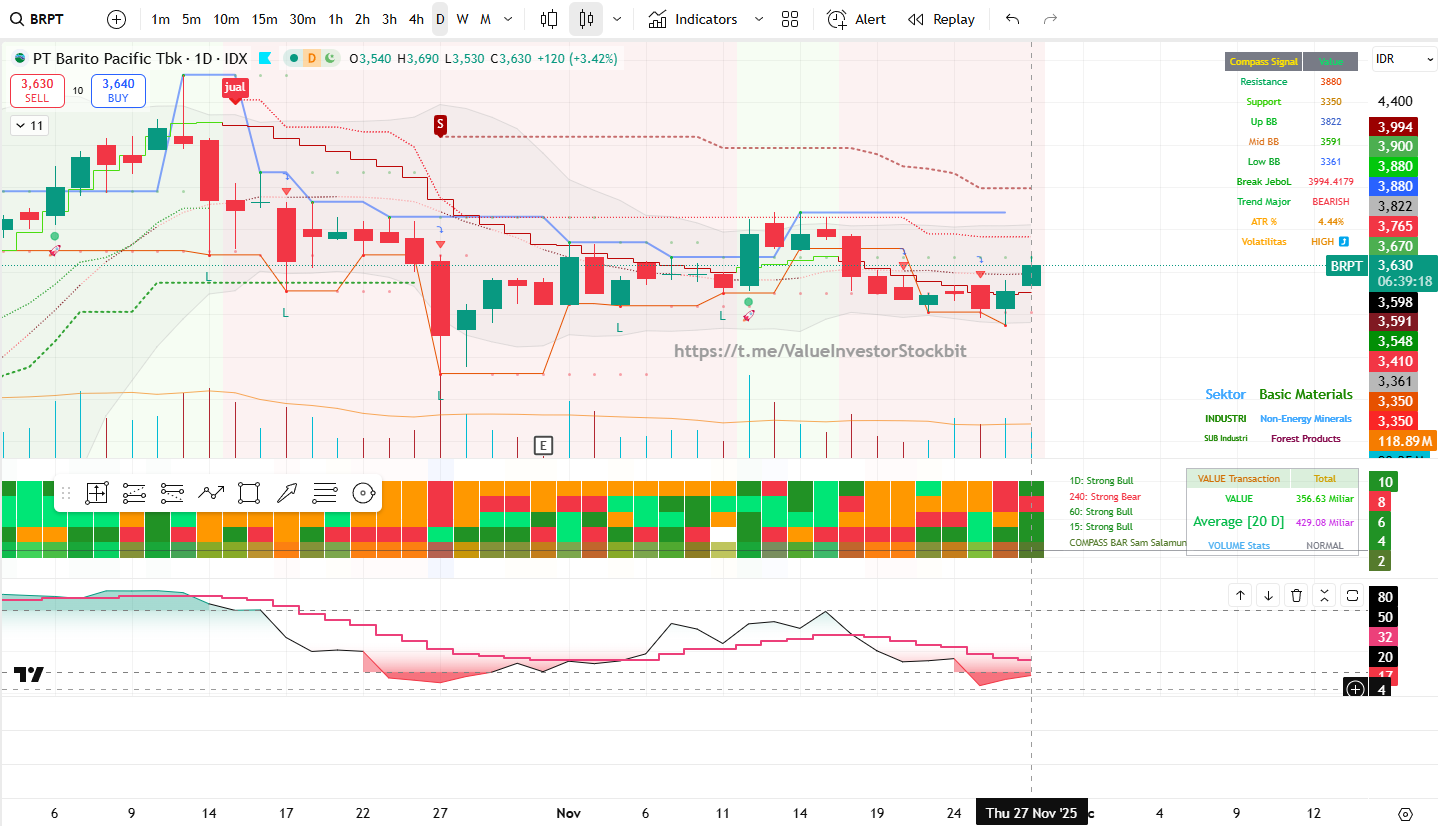Collapse the lower indicator pane
The height and width of the screenshot is (826, 1438).
point(1324,595)
